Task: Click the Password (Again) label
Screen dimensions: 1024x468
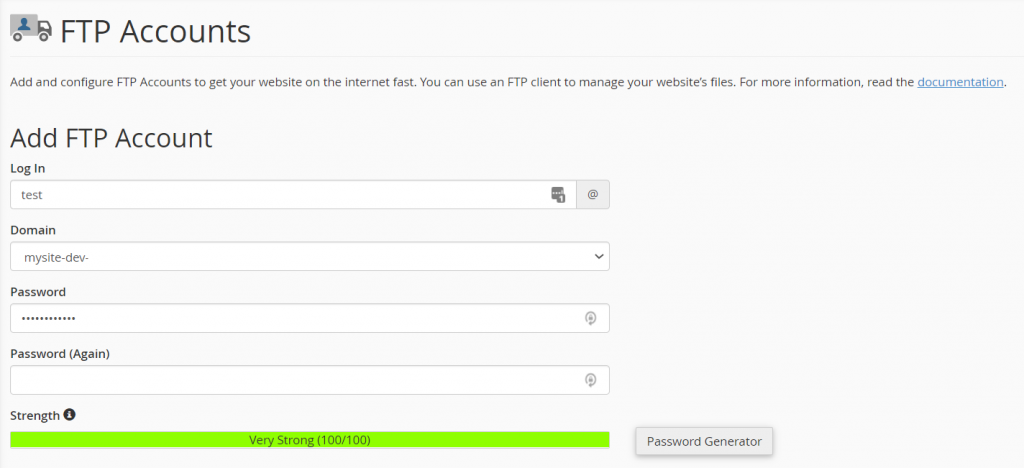Action: (60, 354)
